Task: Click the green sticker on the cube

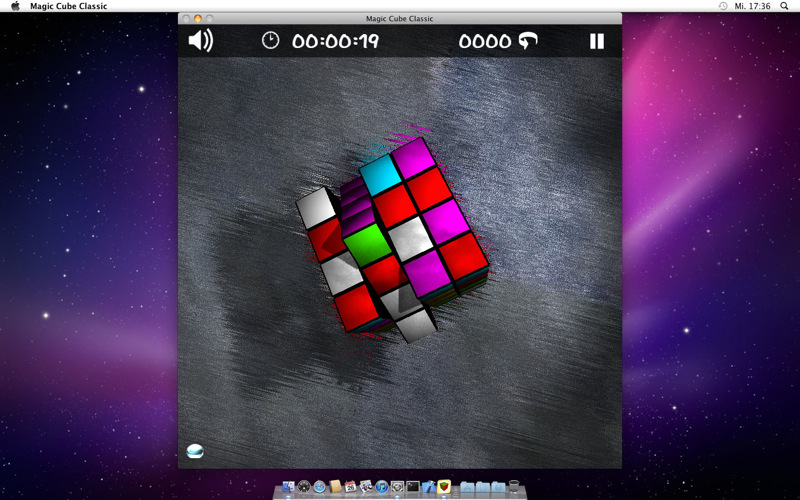Action: tap(366, 245)
